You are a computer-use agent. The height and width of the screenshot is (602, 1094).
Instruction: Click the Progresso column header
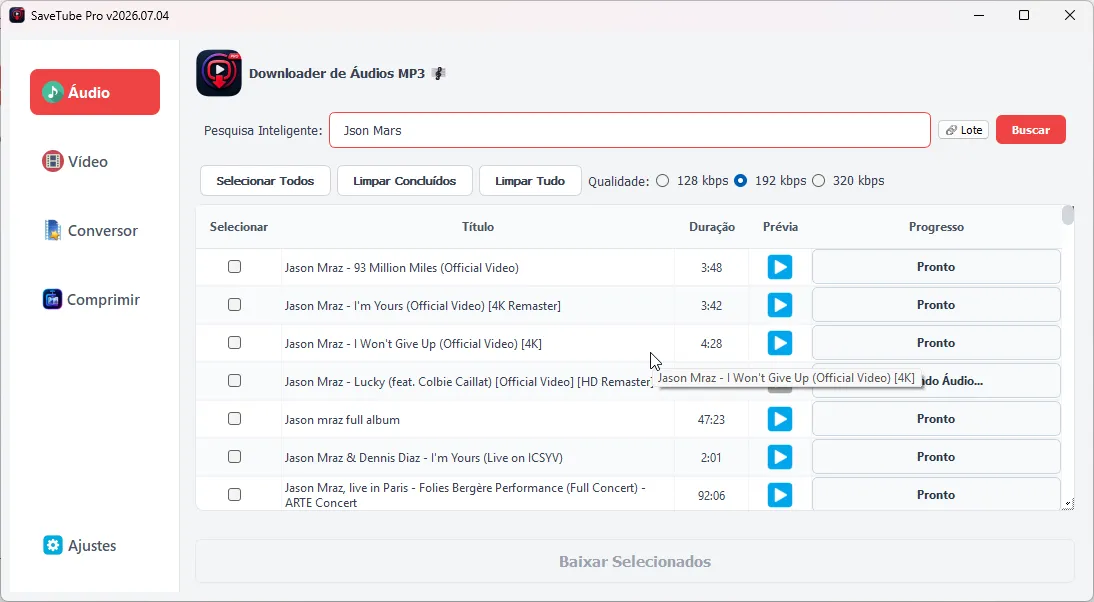coord(936,227)
